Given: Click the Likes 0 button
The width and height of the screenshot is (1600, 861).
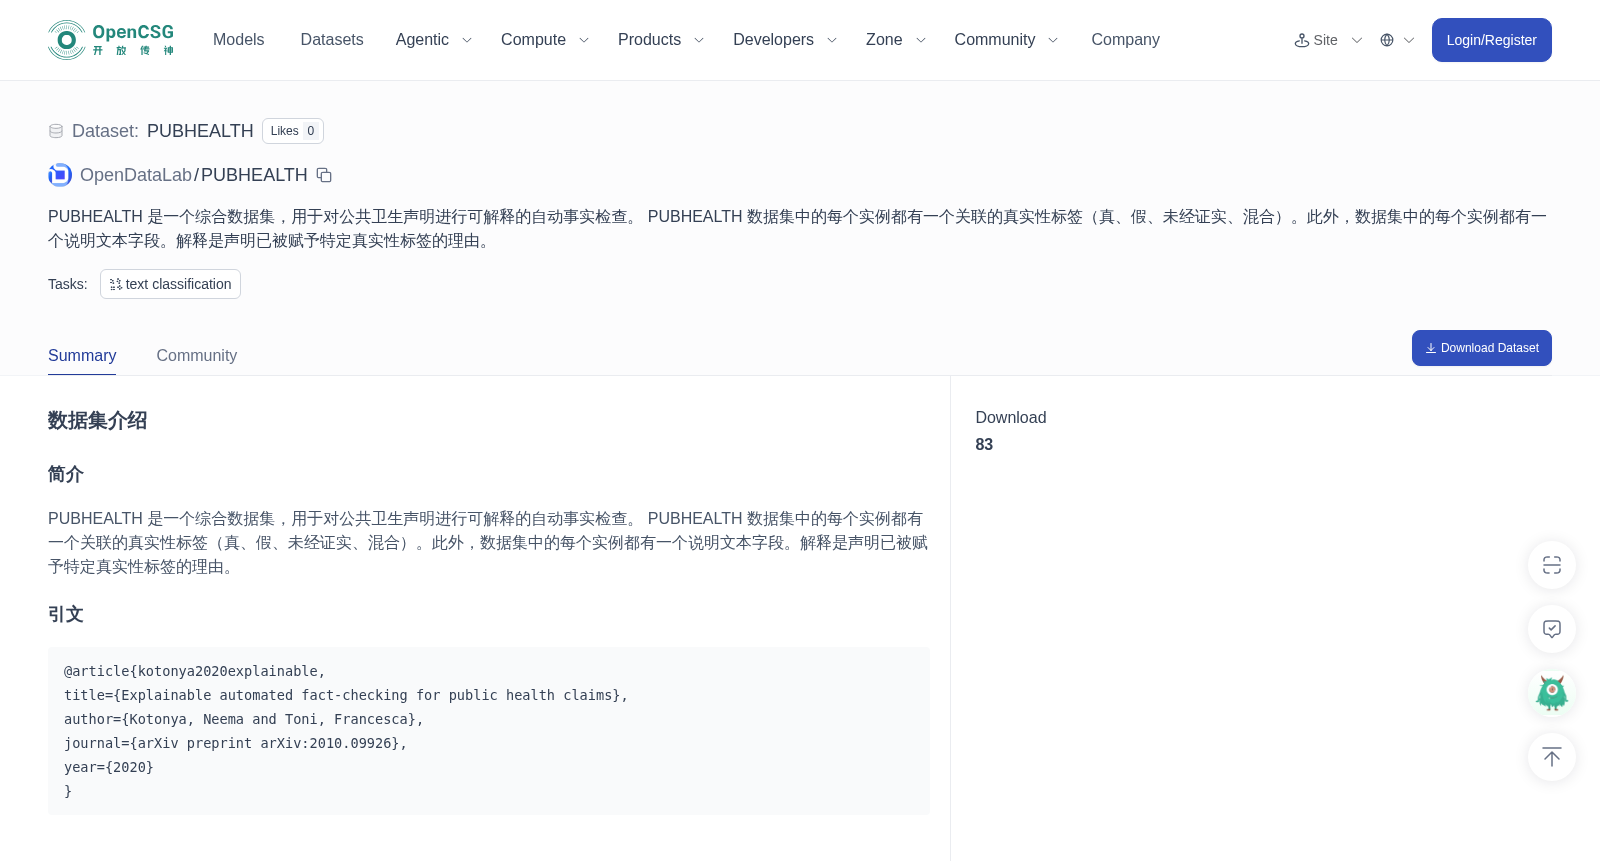Looking at the screenshot, I should (x=293, y=131).
